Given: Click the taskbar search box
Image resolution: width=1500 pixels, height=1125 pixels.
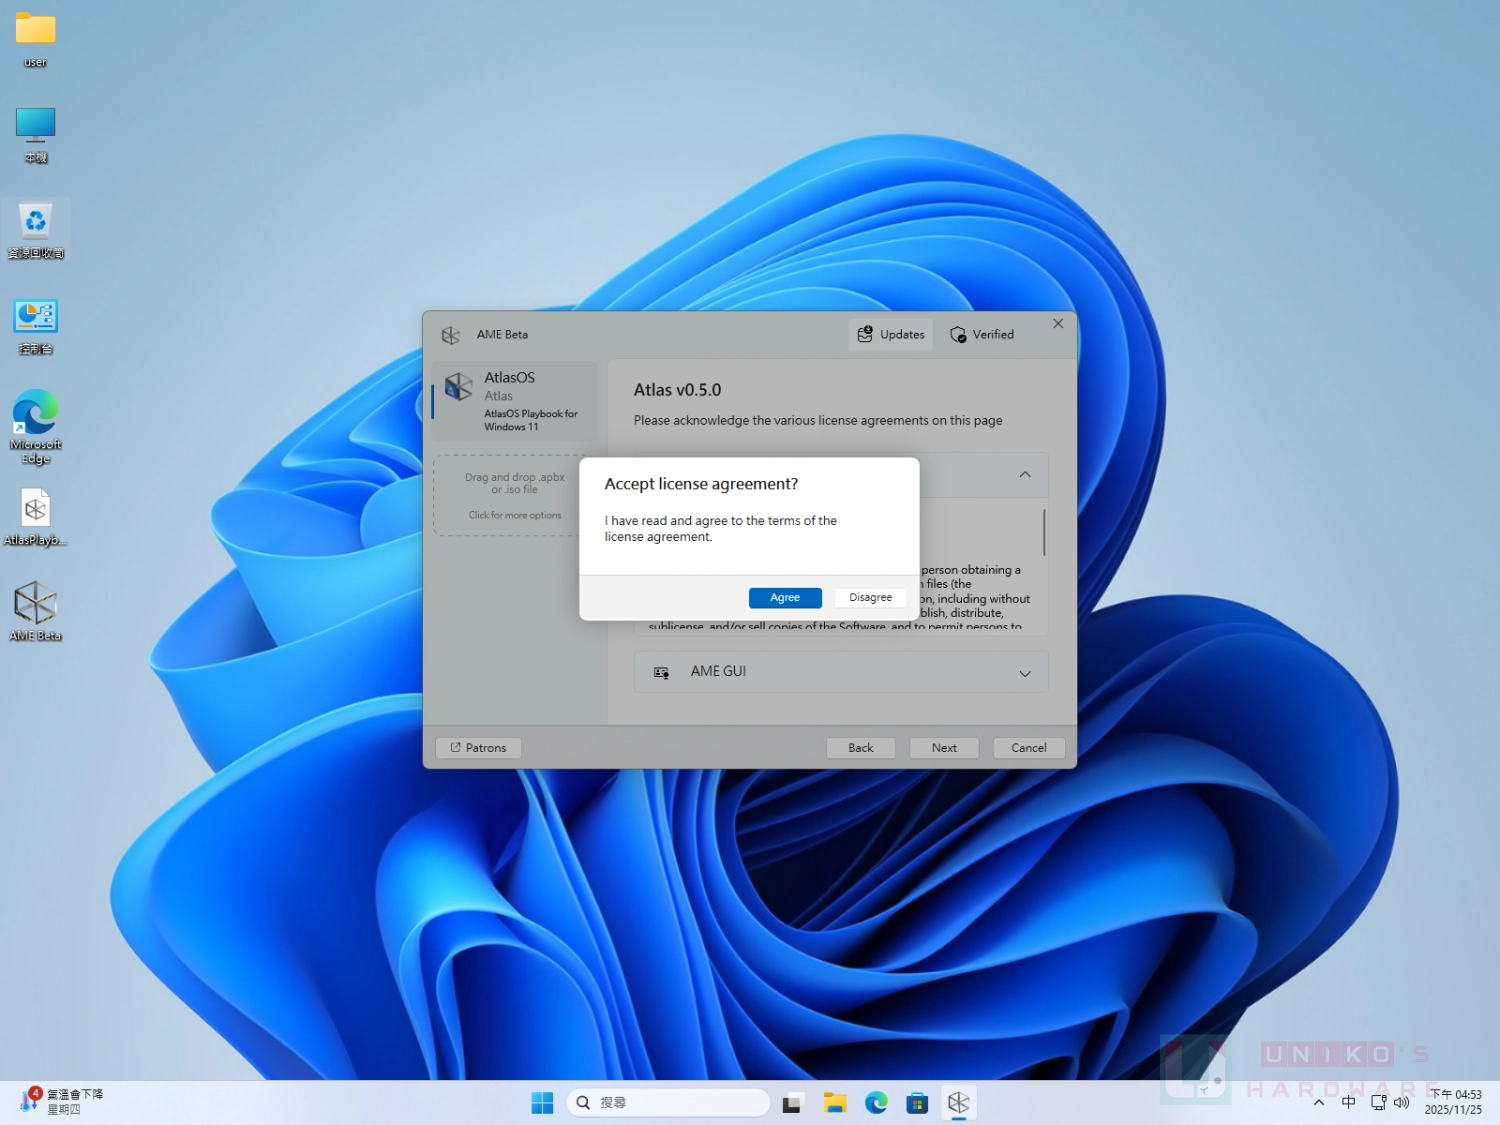Looking at the screenshot, I should tap(668, 1102).
